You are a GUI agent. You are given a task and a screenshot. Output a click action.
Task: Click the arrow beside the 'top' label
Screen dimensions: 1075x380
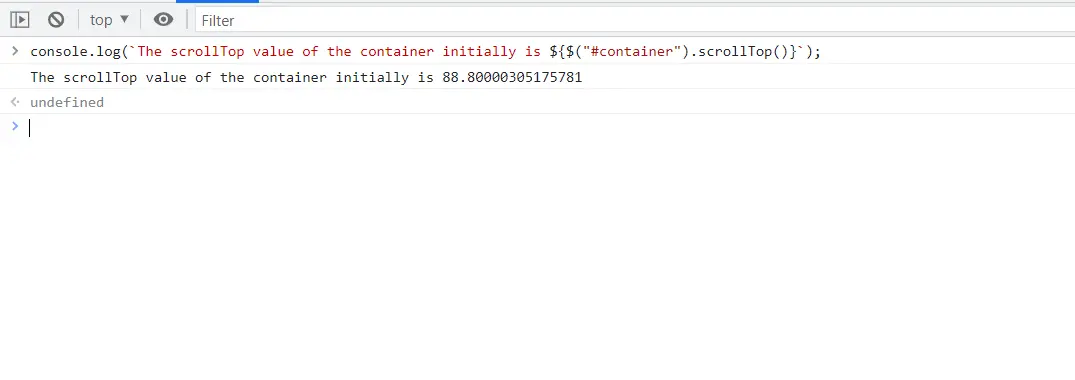tap(124, 20)
